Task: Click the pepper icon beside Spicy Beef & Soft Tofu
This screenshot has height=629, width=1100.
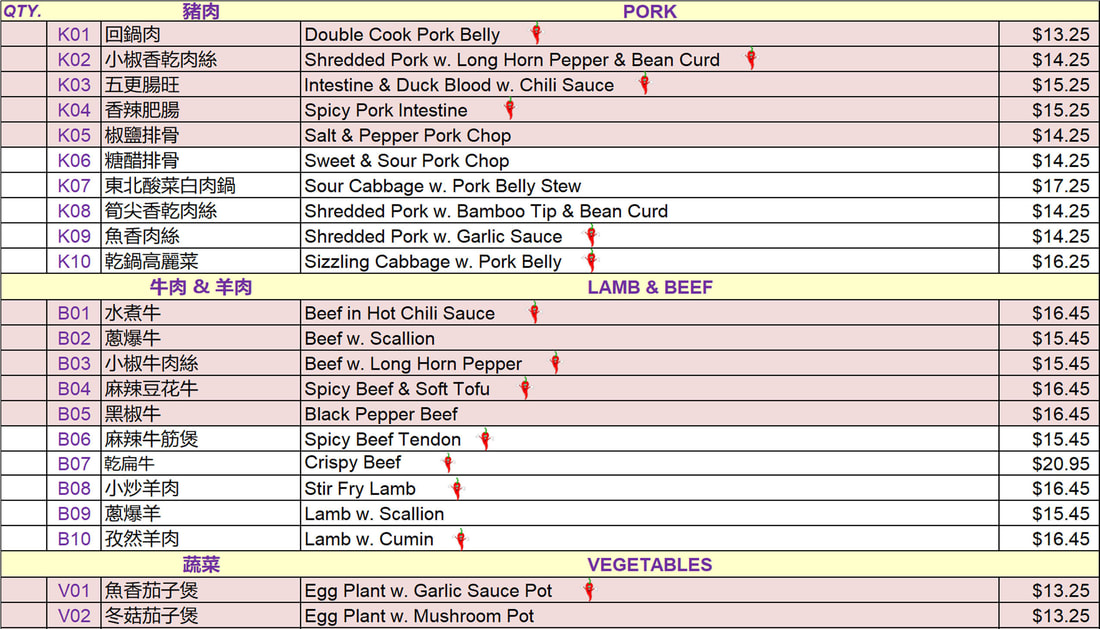Action: 525,388
